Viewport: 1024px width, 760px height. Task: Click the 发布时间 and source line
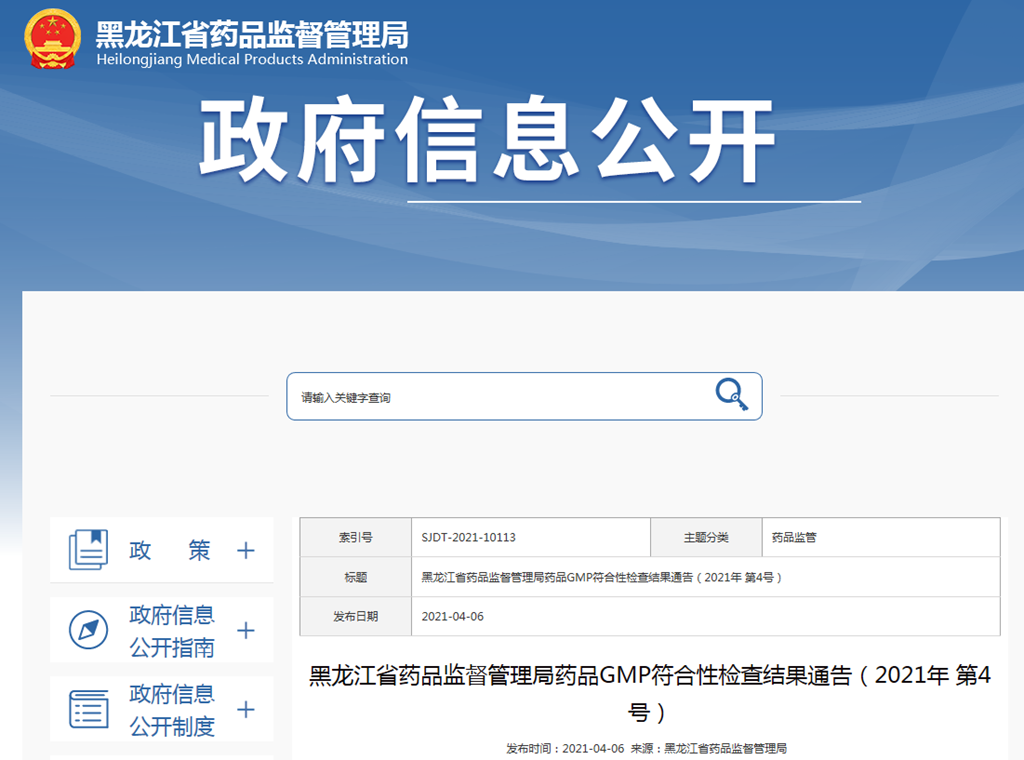646,748
